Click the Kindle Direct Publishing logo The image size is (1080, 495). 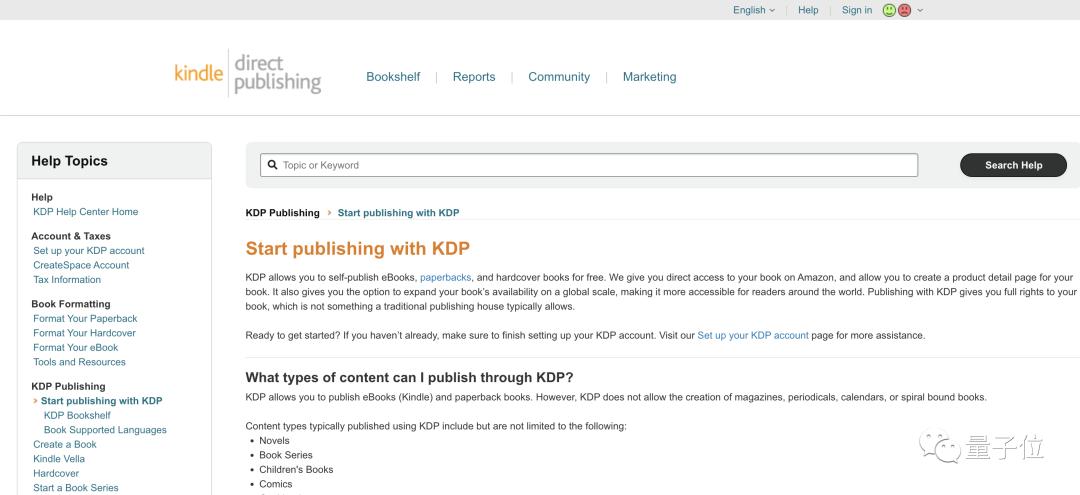click(x=248, y=74)
